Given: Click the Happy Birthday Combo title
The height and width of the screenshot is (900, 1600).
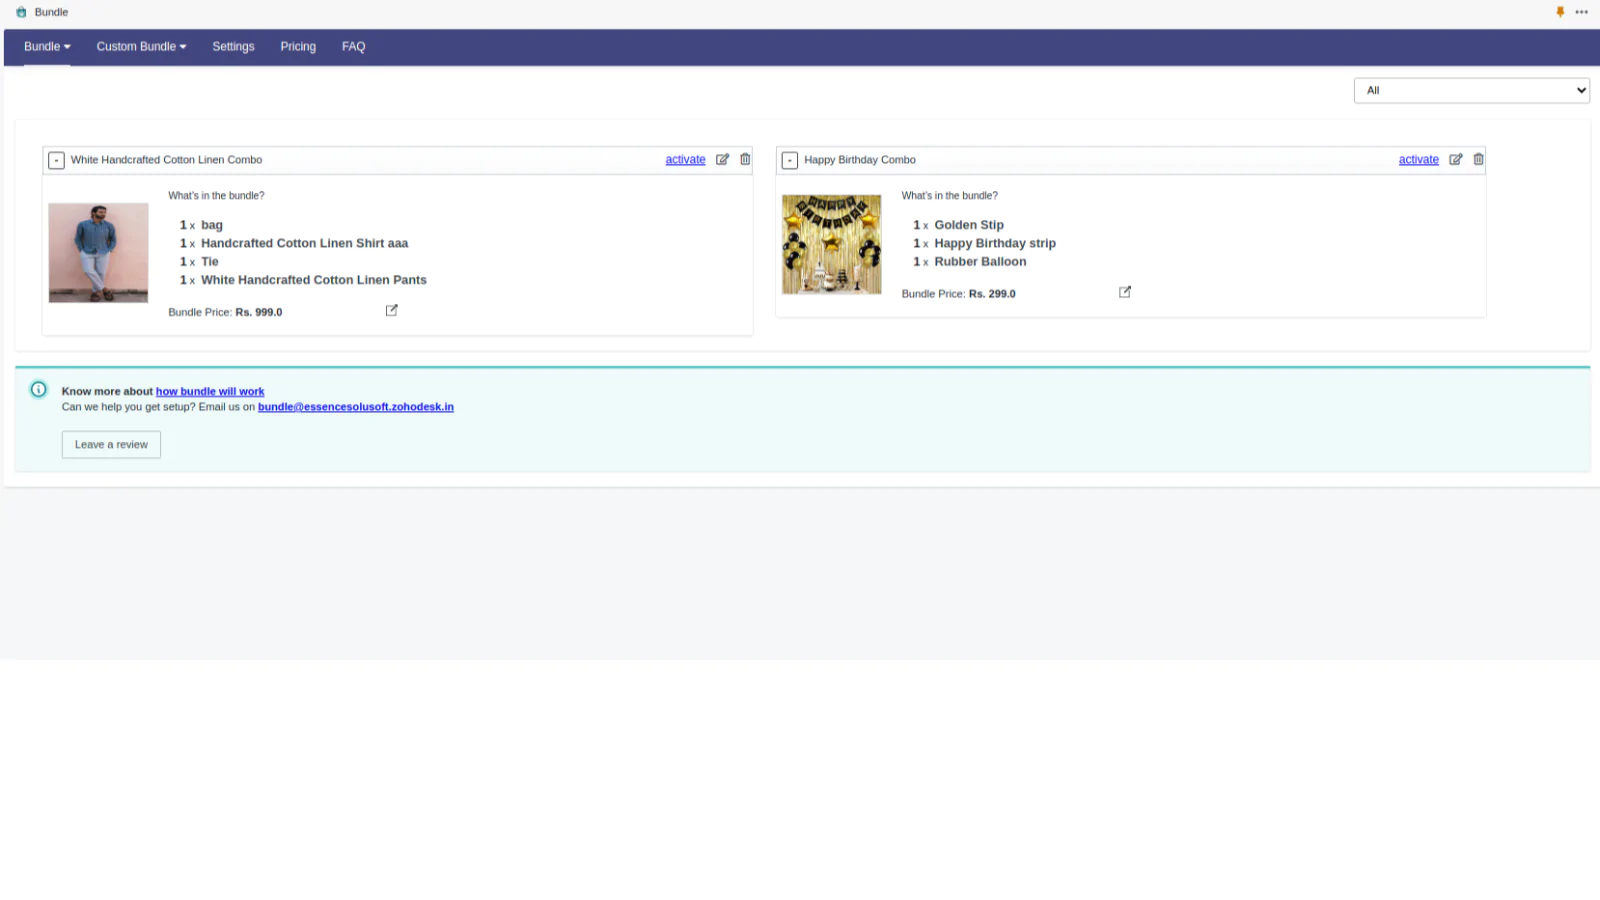Looking at the screenshot, I should (860, 160).
